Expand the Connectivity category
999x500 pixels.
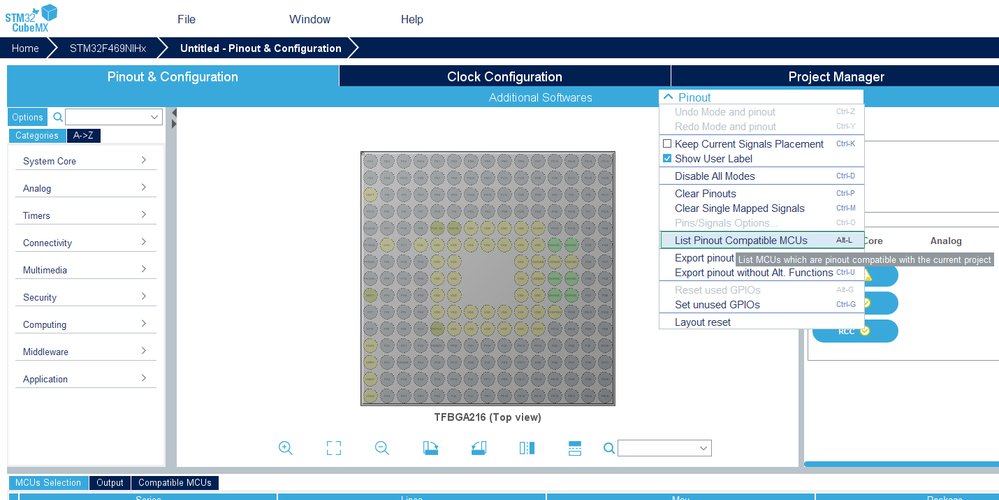click(x=85, y=243)
